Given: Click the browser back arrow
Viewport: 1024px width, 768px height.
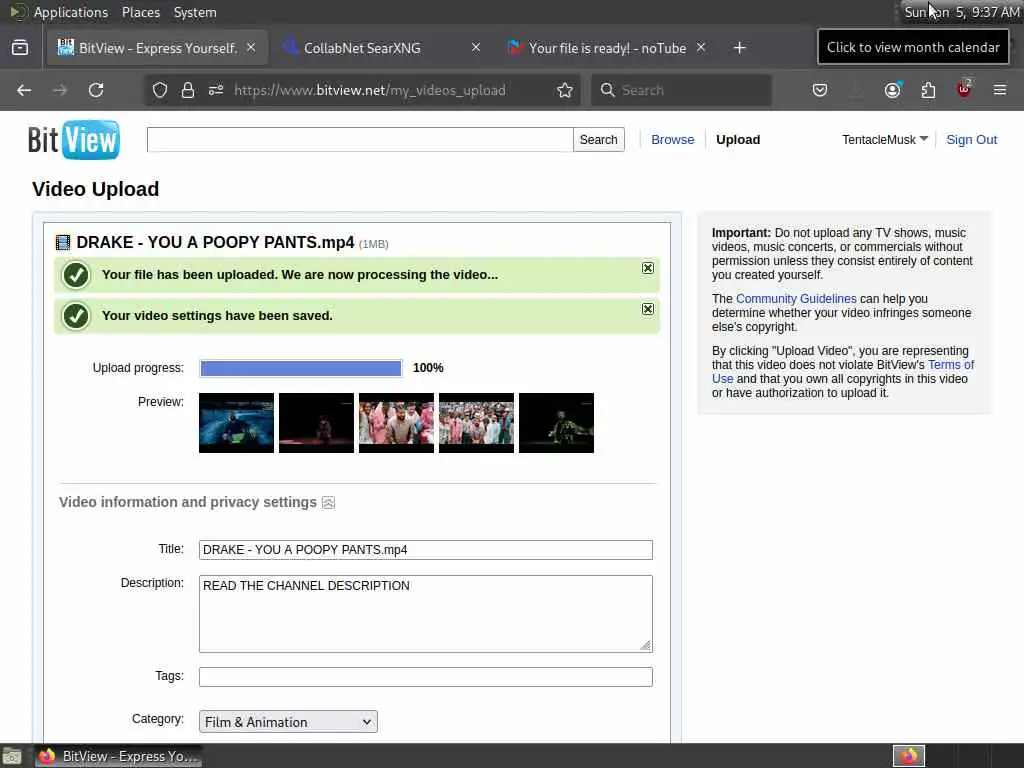Looking at the screenshot, I should point(24,90).
